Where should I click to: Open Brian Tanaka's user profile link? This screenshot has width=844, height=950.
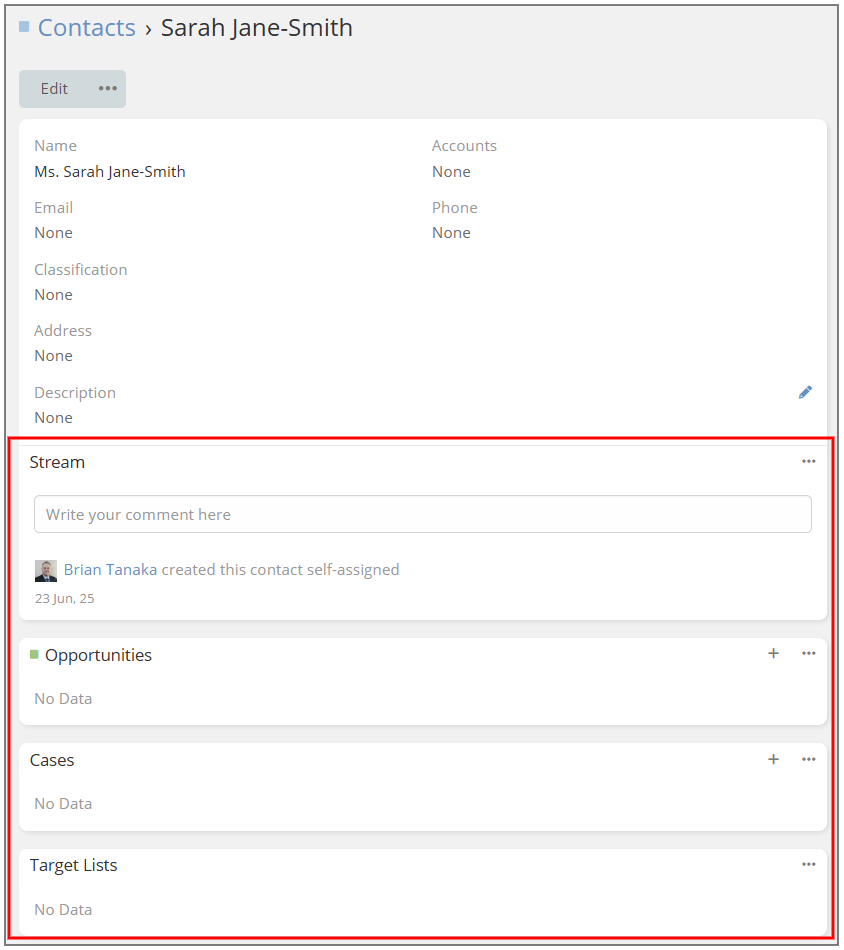tap(110, 570)
